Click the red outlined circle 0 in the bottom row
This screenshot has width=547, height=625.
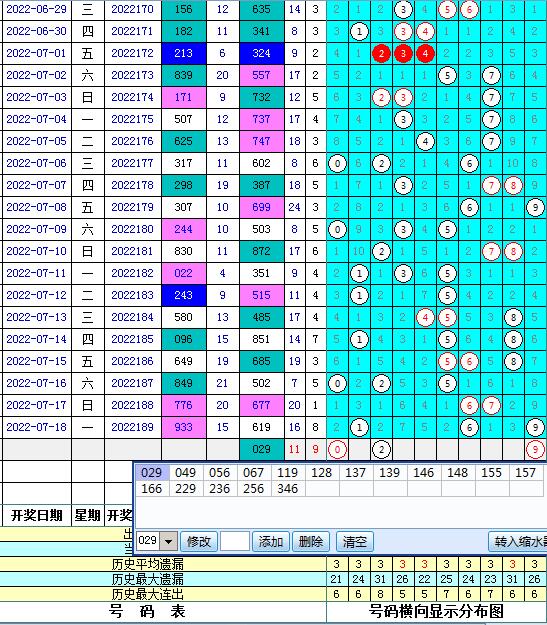(337, 450)
